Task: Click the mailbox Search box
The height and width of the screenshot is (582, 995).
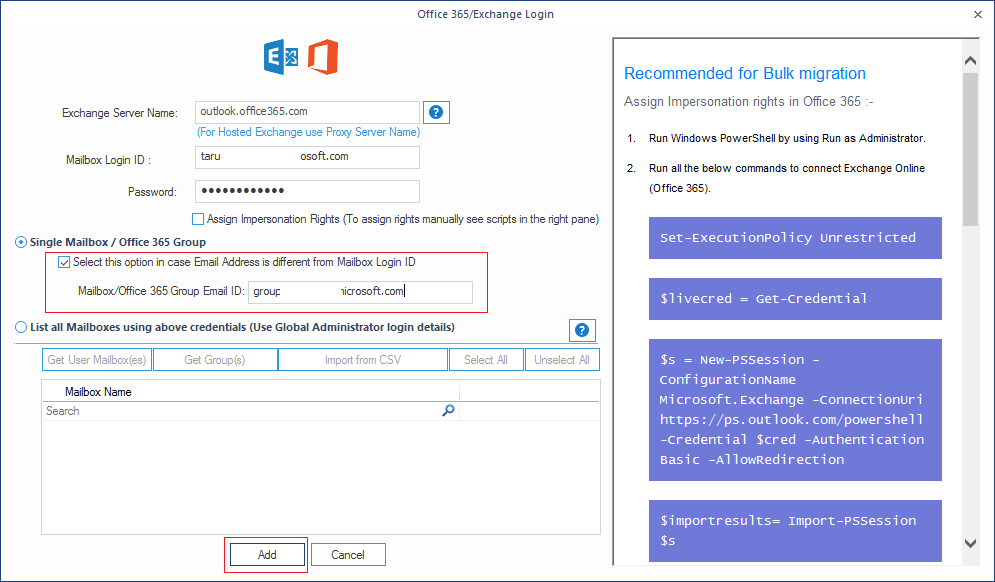Action: pos(251,411)
